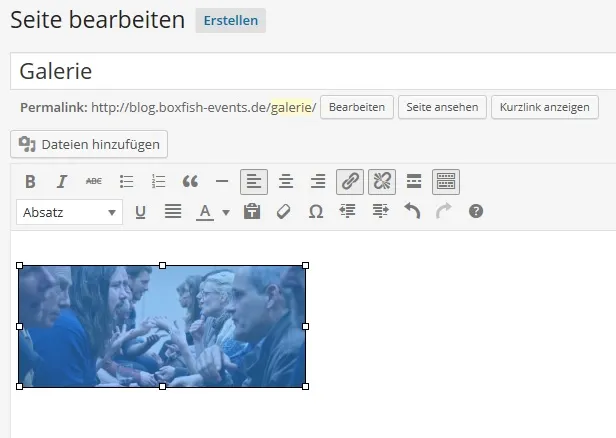Screen dimensions: 616x438
Task: Remove link with the unlink icon
Action: pos(382,182)
